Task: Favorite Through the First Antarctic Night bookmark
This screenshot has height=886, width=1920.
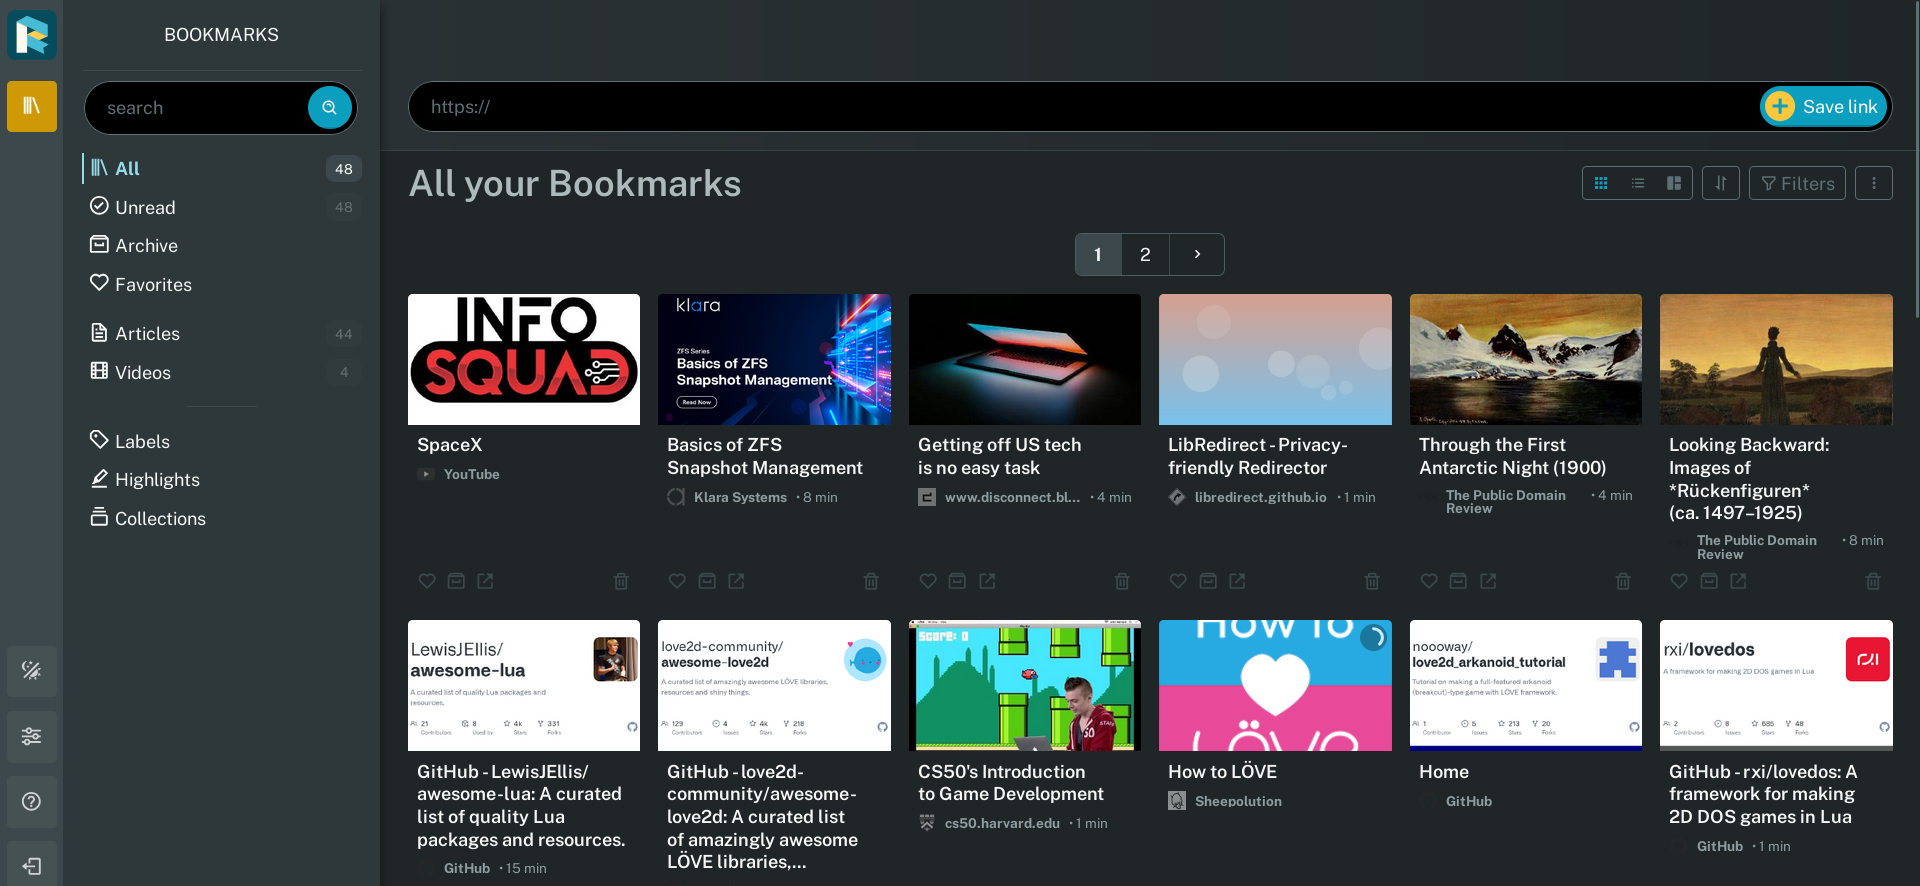Action: coord(1429,581)
